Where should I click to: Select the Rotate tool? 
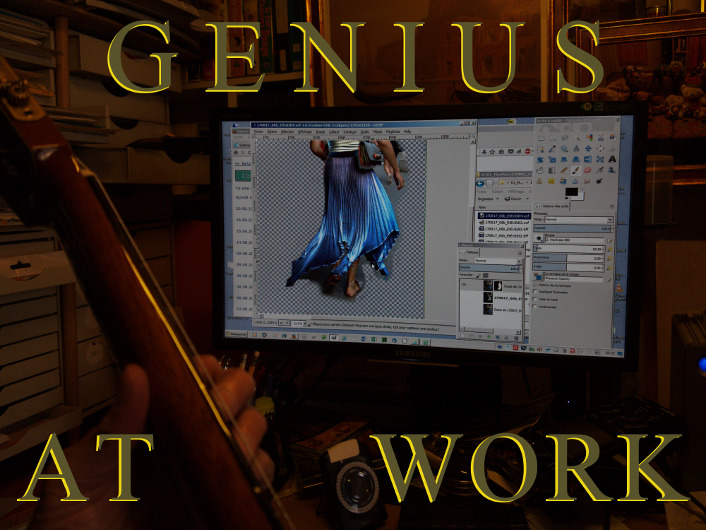click(541, 159)
